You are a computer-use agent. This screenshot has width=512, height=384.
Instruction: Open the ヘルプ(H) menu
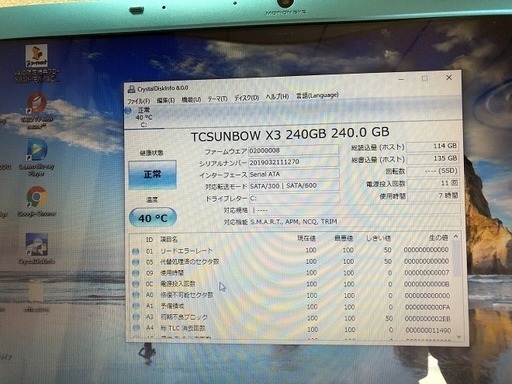pyautogui.click(x=277, y=97)
